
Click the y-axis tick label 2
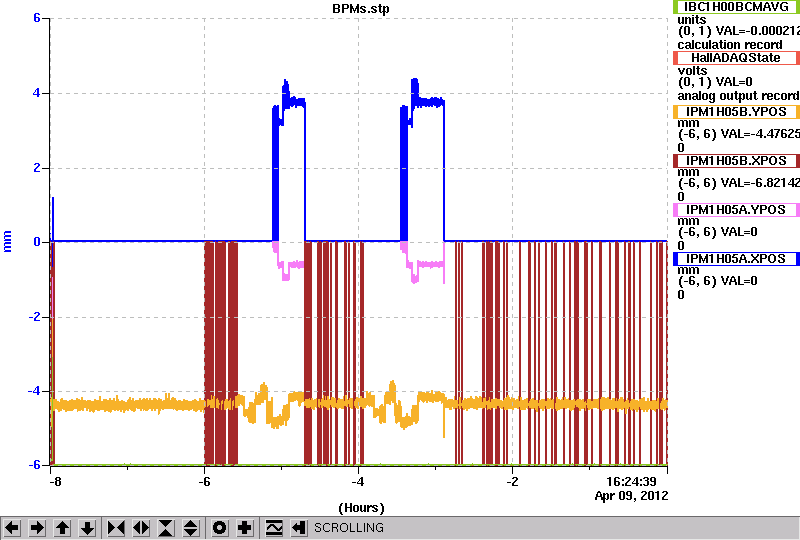click(x=37, y=168)
